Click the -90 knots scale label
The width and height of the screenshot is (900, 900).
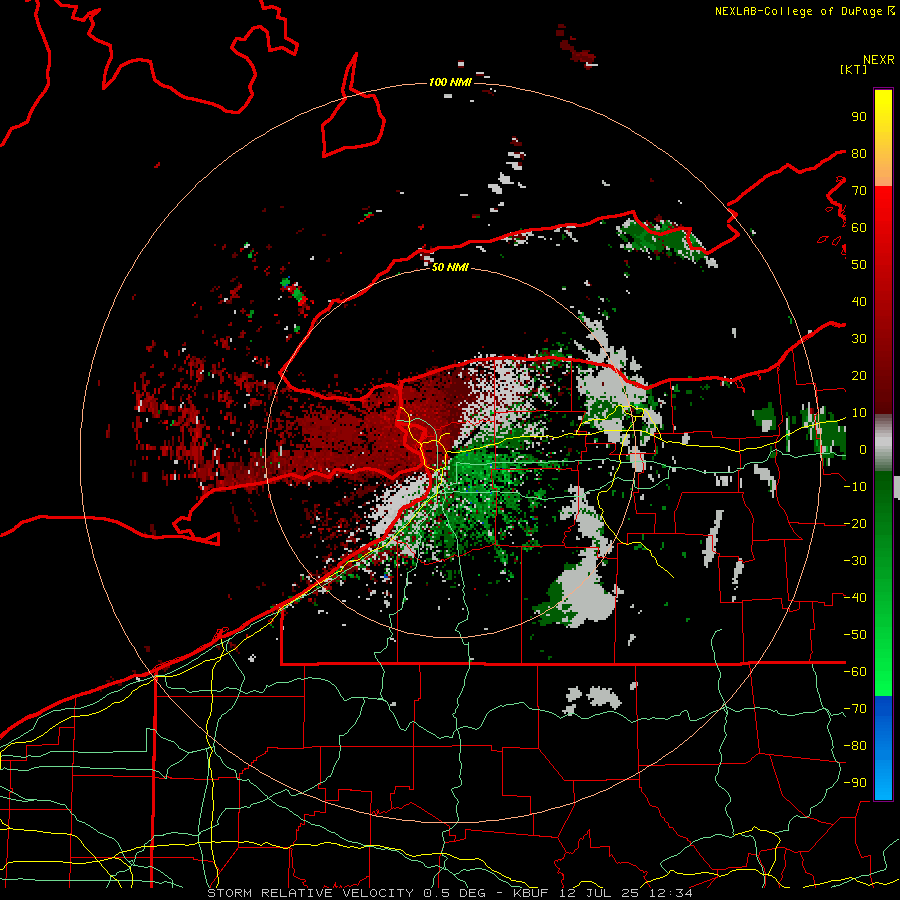click(855, 782)
